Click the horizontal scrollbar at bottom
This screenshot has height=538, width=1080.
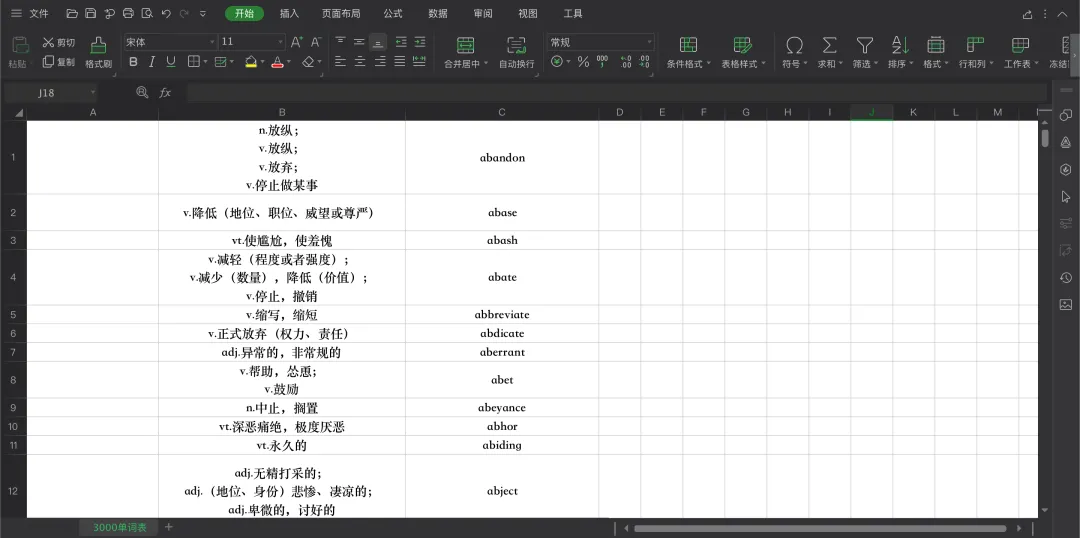(820, 528)
